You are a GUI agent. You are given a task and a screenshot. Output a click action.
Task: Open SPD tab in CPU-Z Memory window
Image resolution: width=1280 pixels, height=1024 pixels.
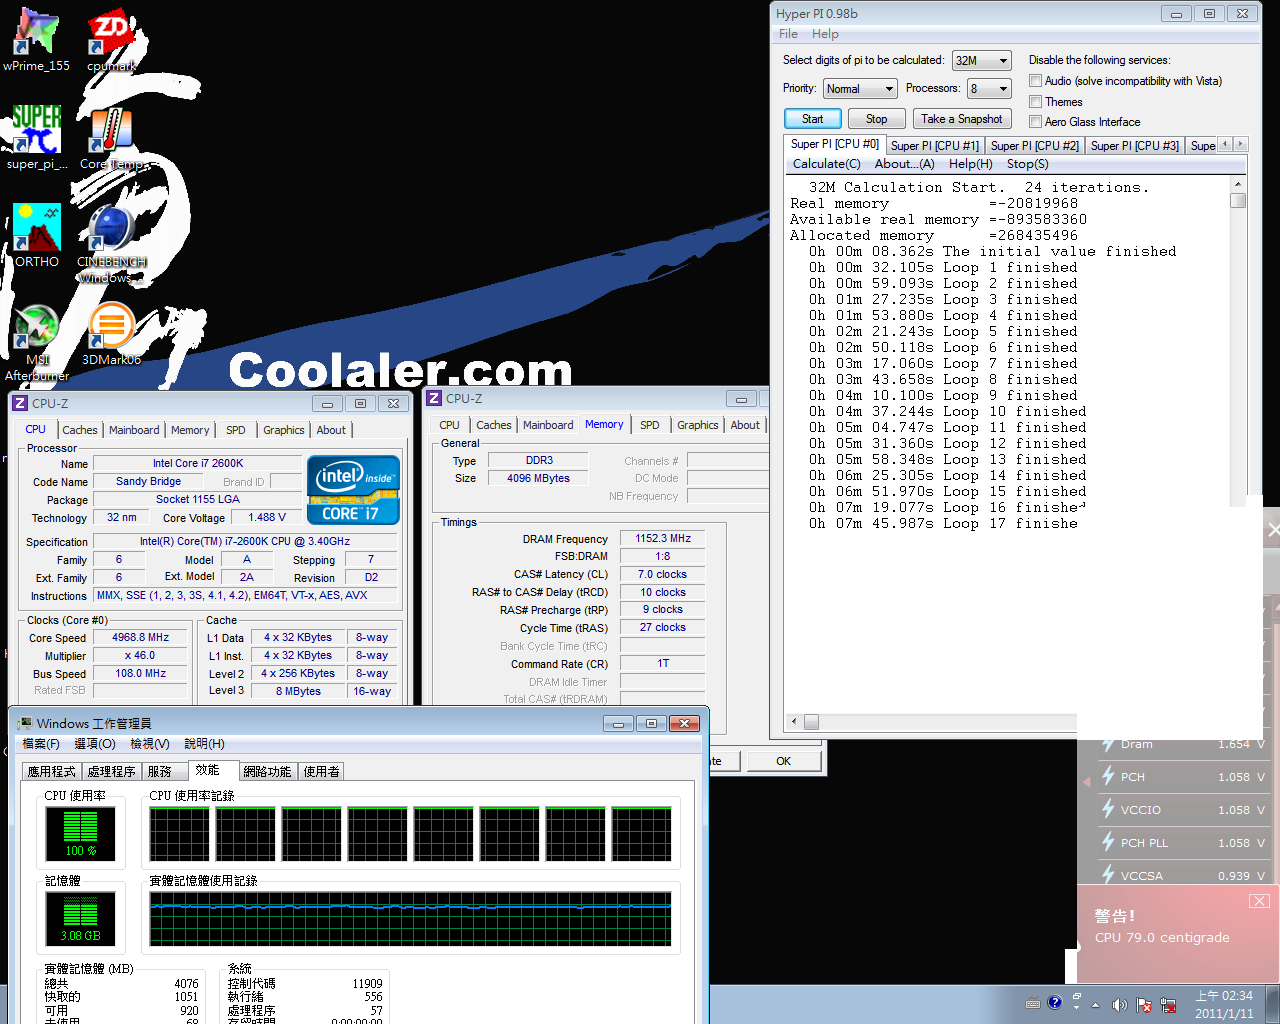click(x=650, y=425)
